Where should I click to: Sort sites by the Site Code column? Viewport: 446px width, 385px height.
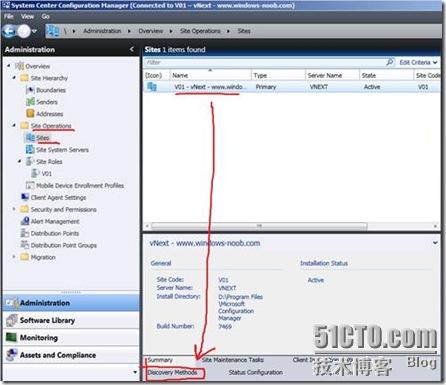pyautogui.click(x=427, y=75)
